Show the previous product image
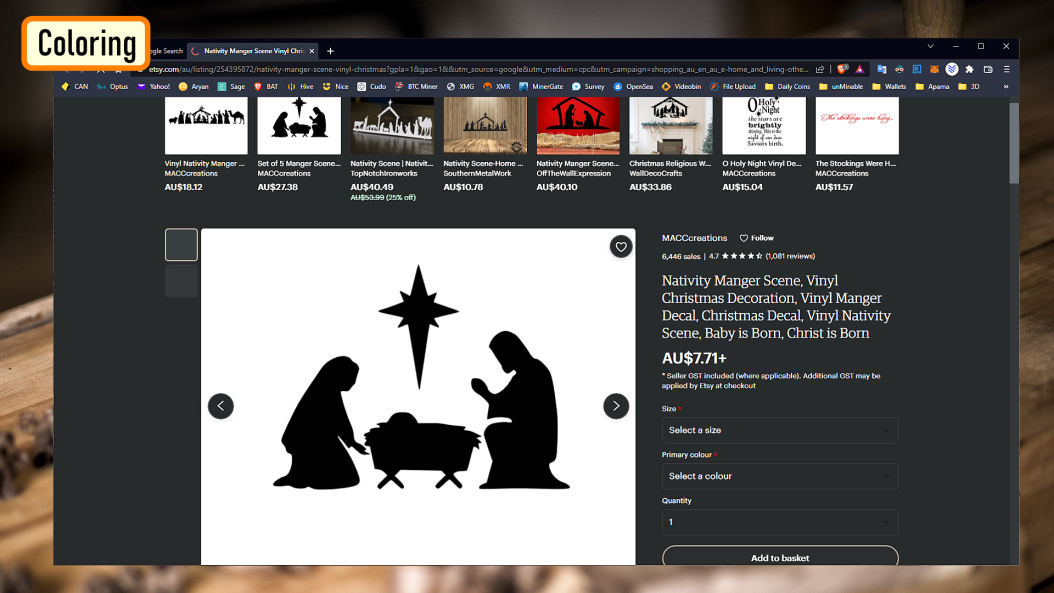This screenshot has height=593, width=1054. 220,406
